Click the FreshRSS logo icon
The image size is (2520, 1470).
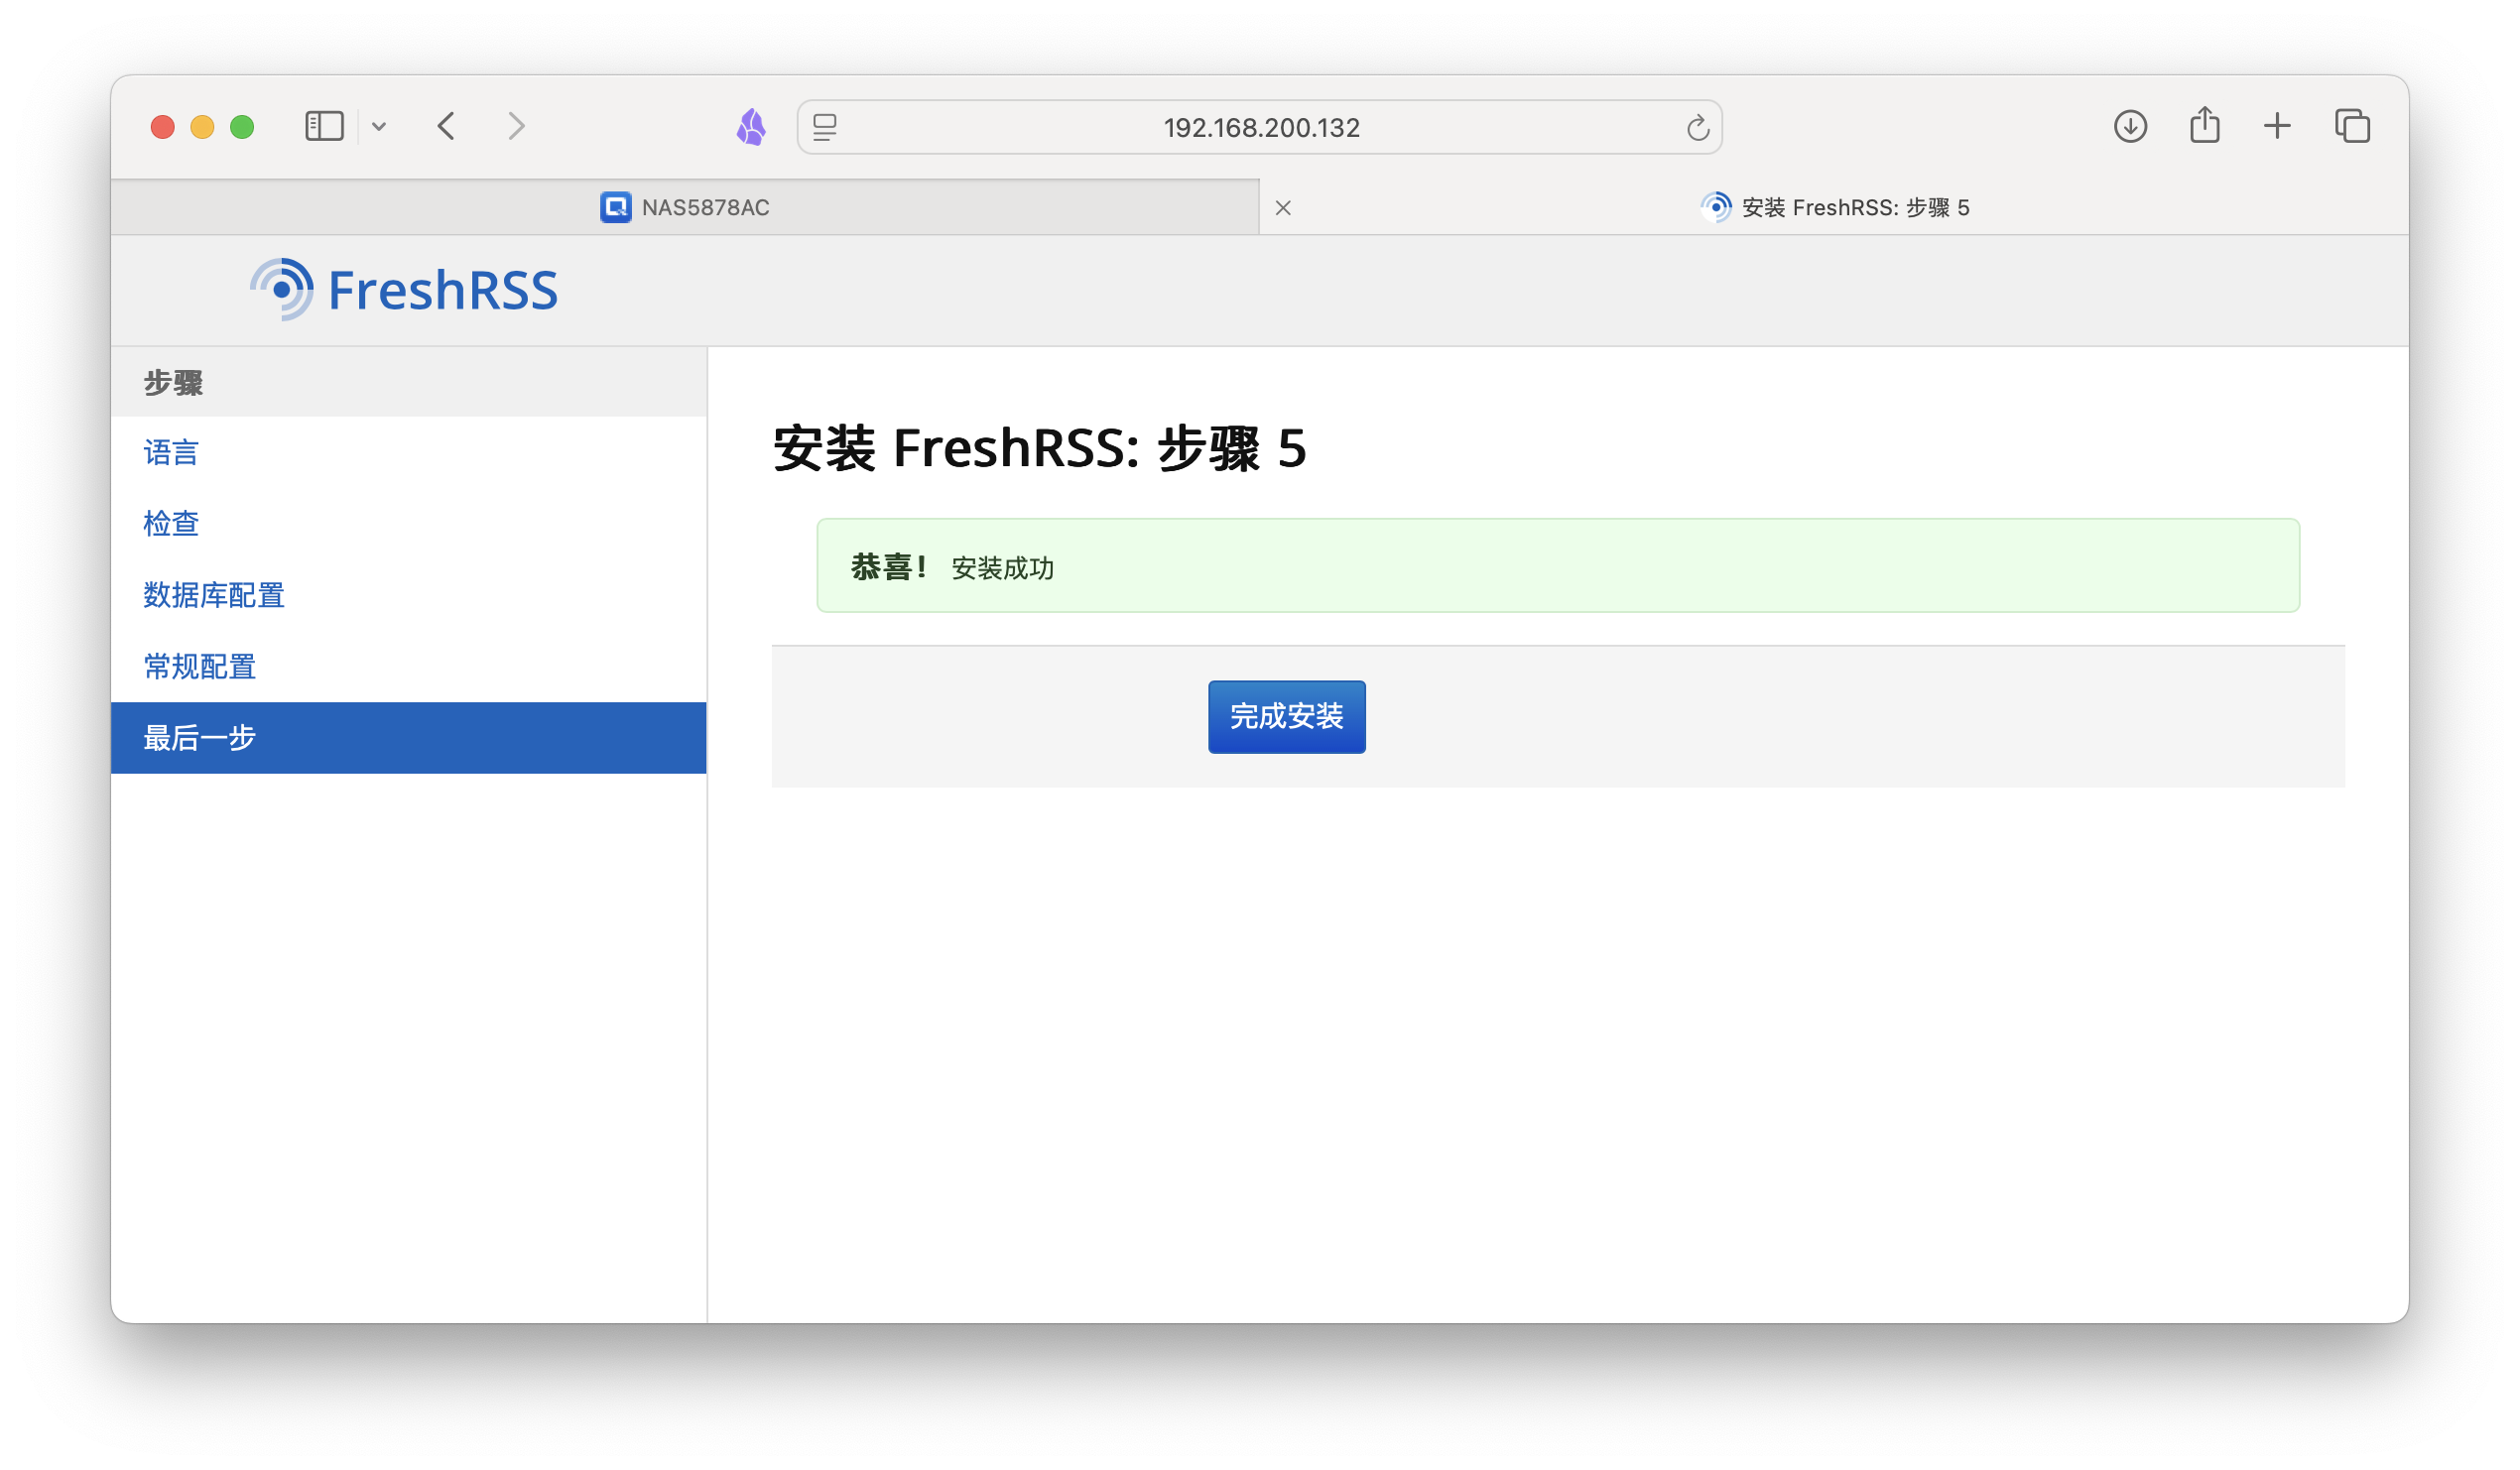(282, 290)
